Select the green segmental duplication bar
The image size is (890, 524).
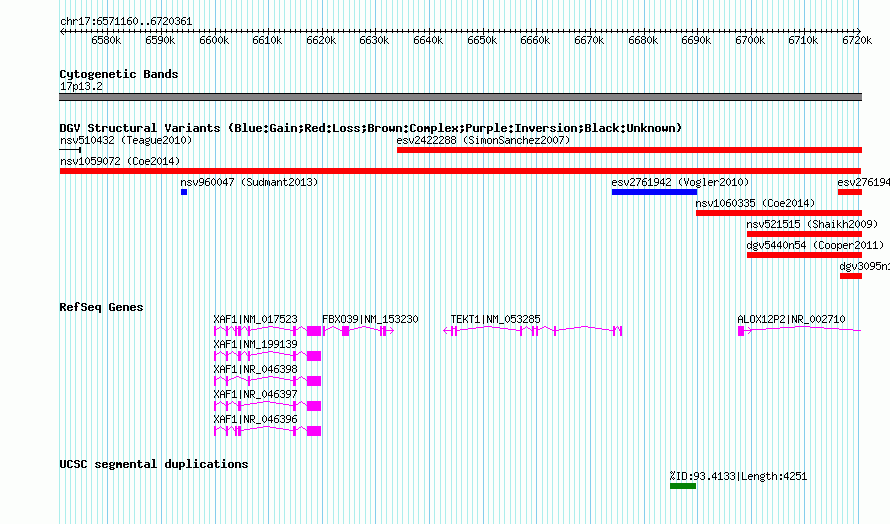tap(683, 486)
